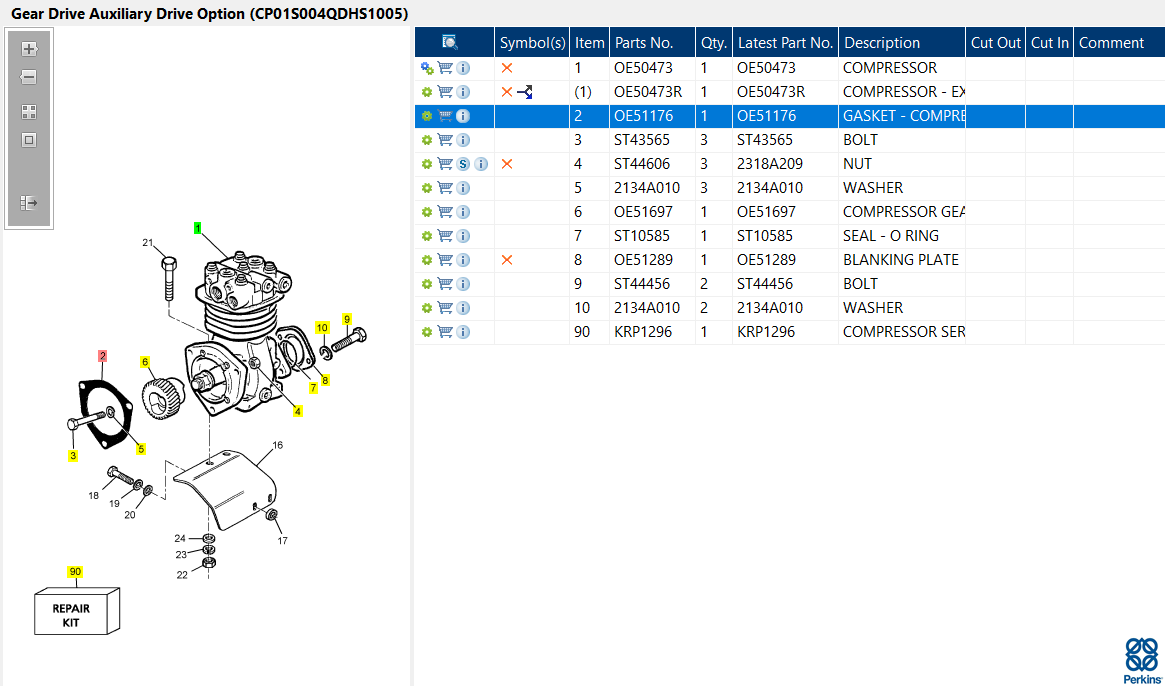Select the BLANKING PLATE description cell
This screenshot has width=1165, height=686.
901,259
